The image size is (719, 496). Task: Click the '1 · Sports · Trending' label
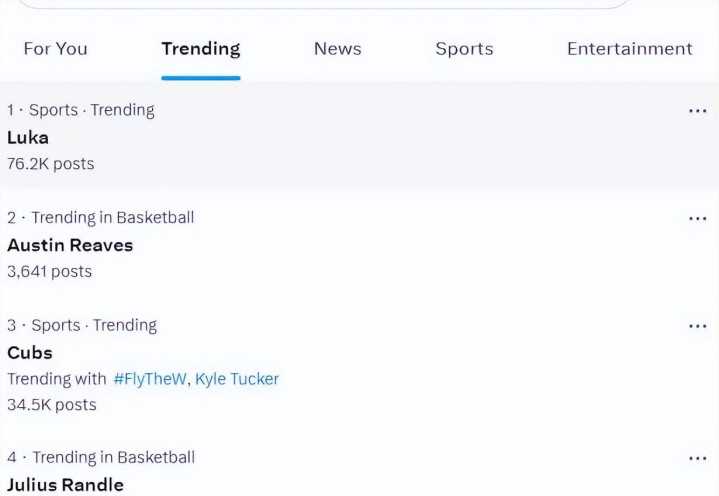tap(81, 110)
